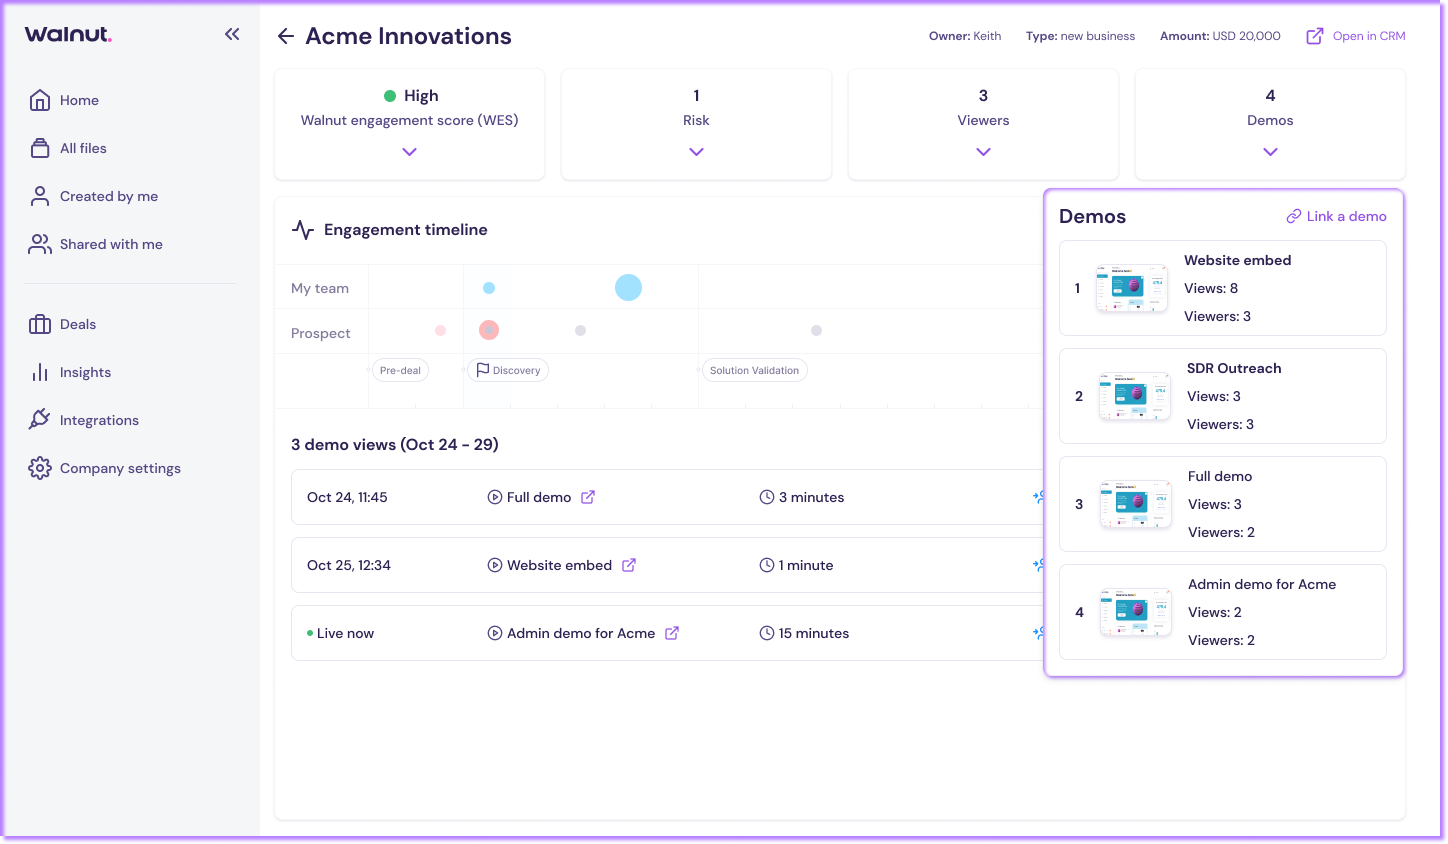Open Integrations from the sidebar
Screen dimensions: 1448x844
tap(99, 420)
